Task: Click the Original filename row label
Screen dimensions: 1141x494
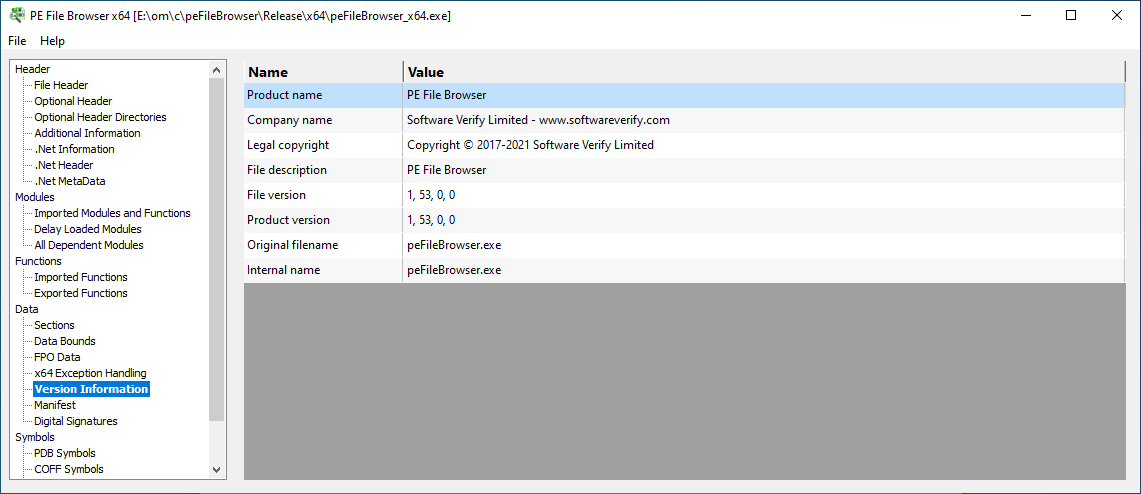Action: pyautogui.click(x=293, y=245)
